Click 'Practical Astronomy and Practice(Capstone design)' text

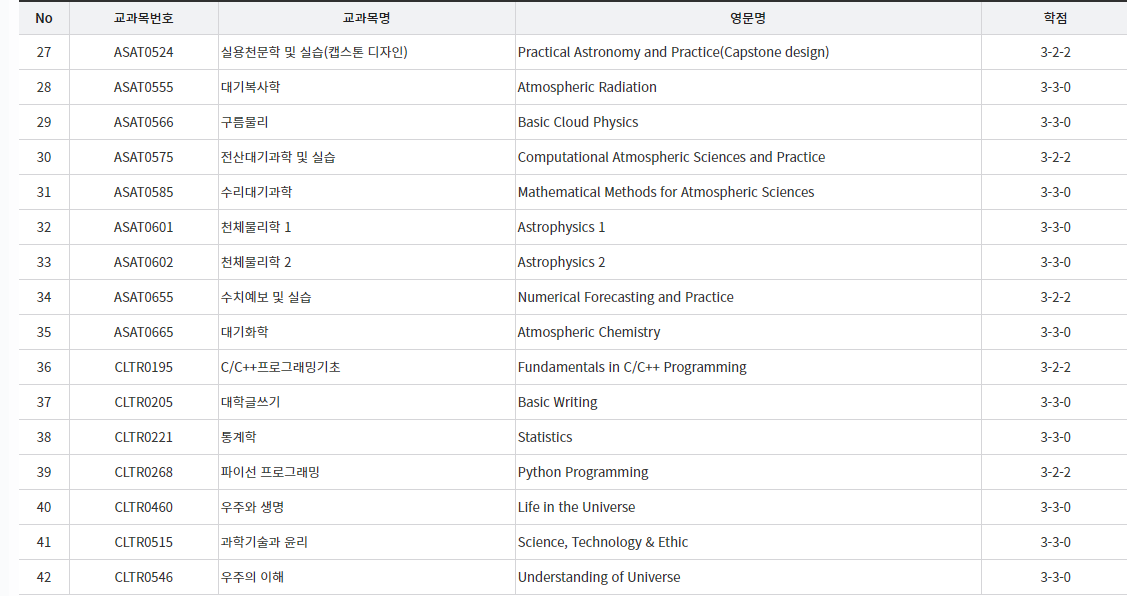[673, 52]
